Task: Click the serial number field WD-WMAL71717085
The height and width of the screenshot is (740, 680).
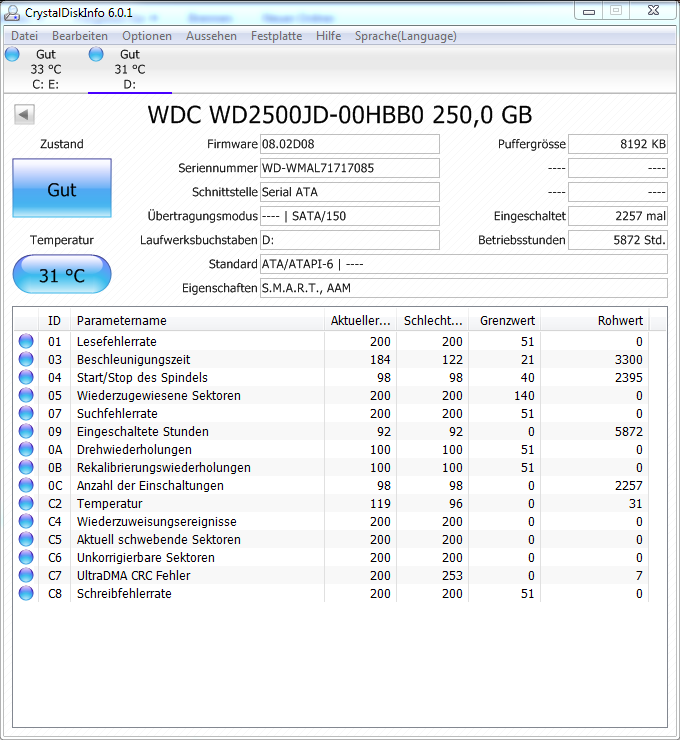Action: (350, 168)
